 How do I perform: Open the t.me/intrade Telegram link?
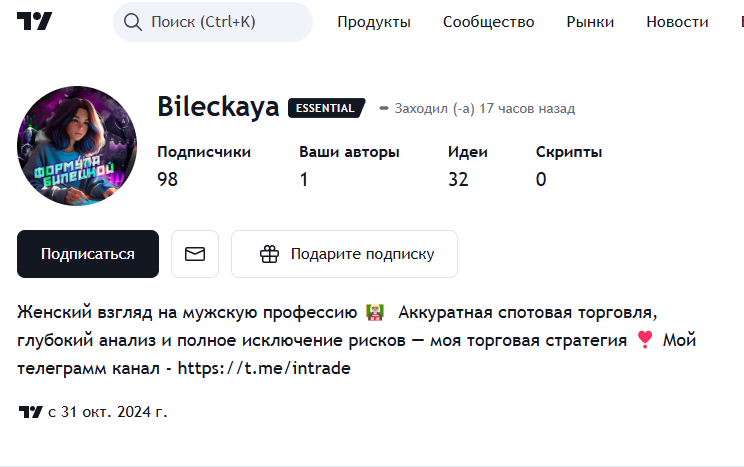click(264, 369)
